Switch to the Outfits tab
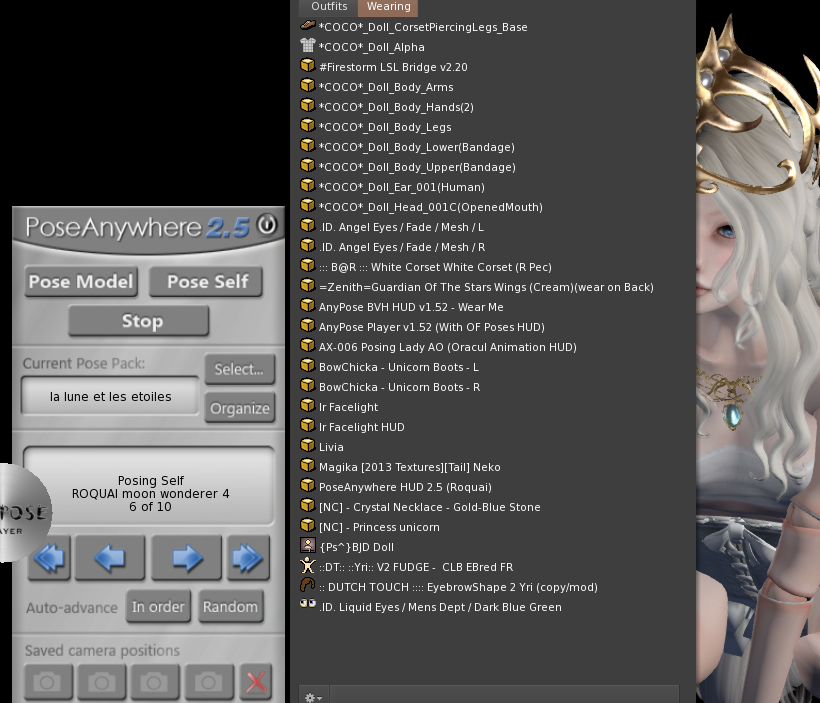The image size is (820, 703). (x=329, y=7)
